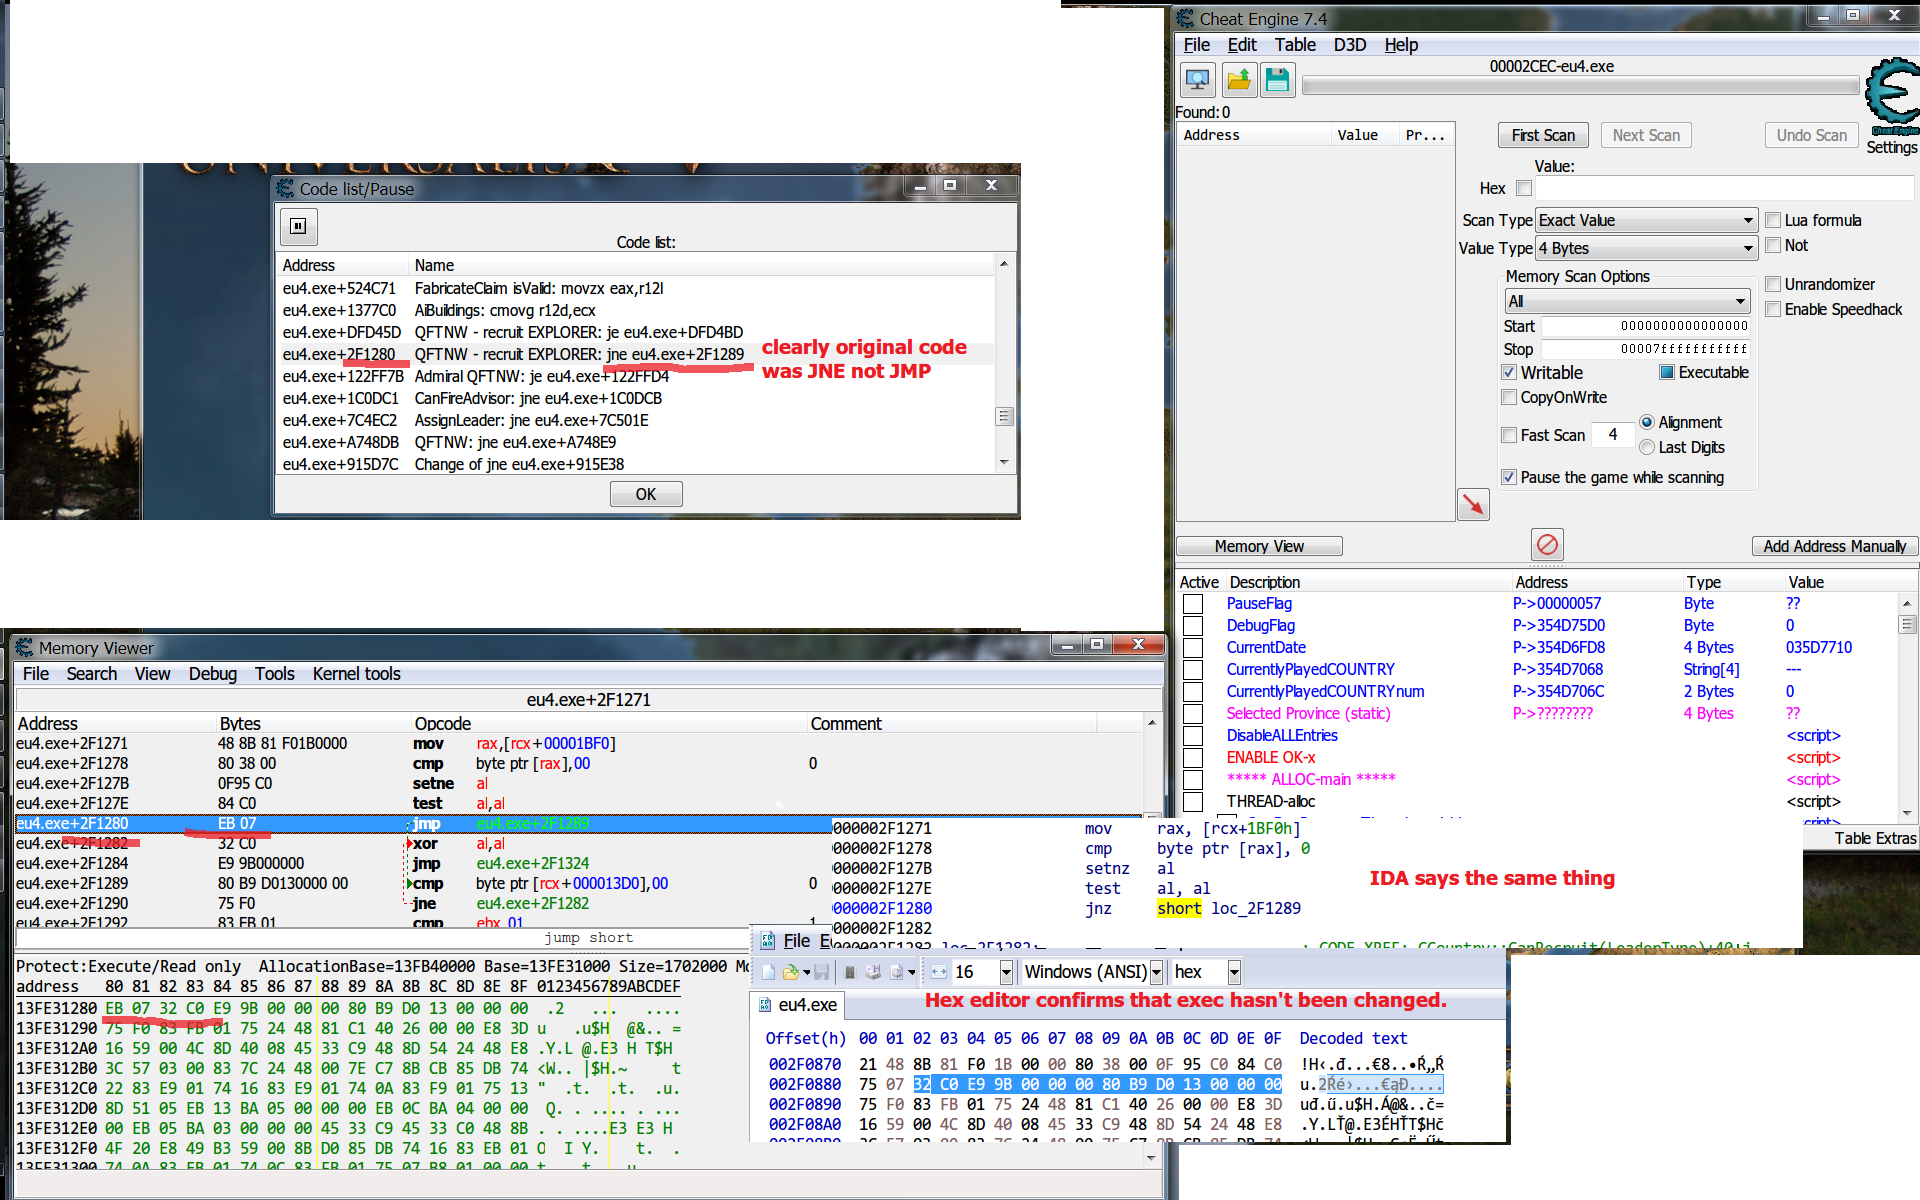Click the load table folder icon
The height and width of the screenshot is (1200, 1920).
tap(1238, 80)
